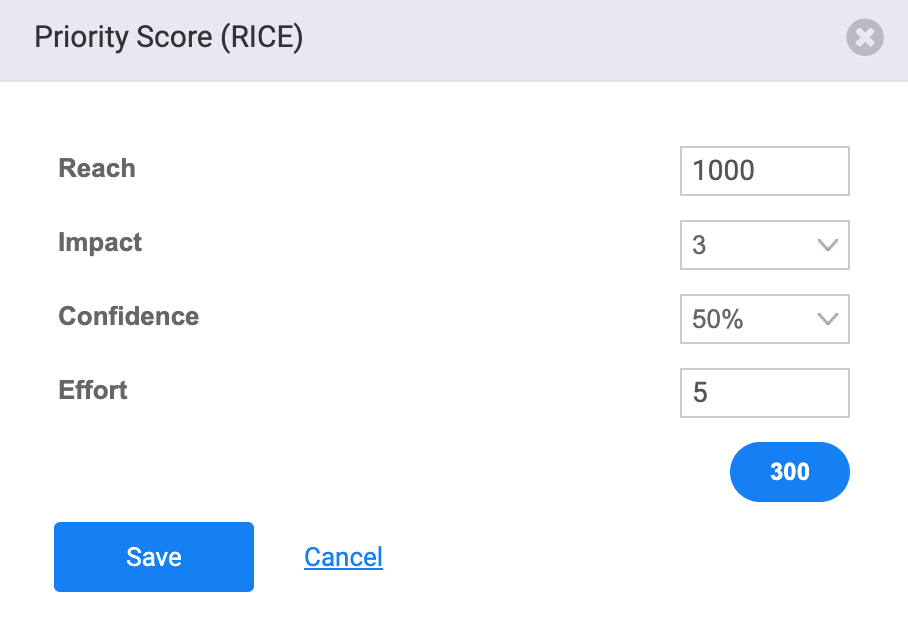Click the Priority Score (RICE) title

pyautogui.click(x=169, y=38)
